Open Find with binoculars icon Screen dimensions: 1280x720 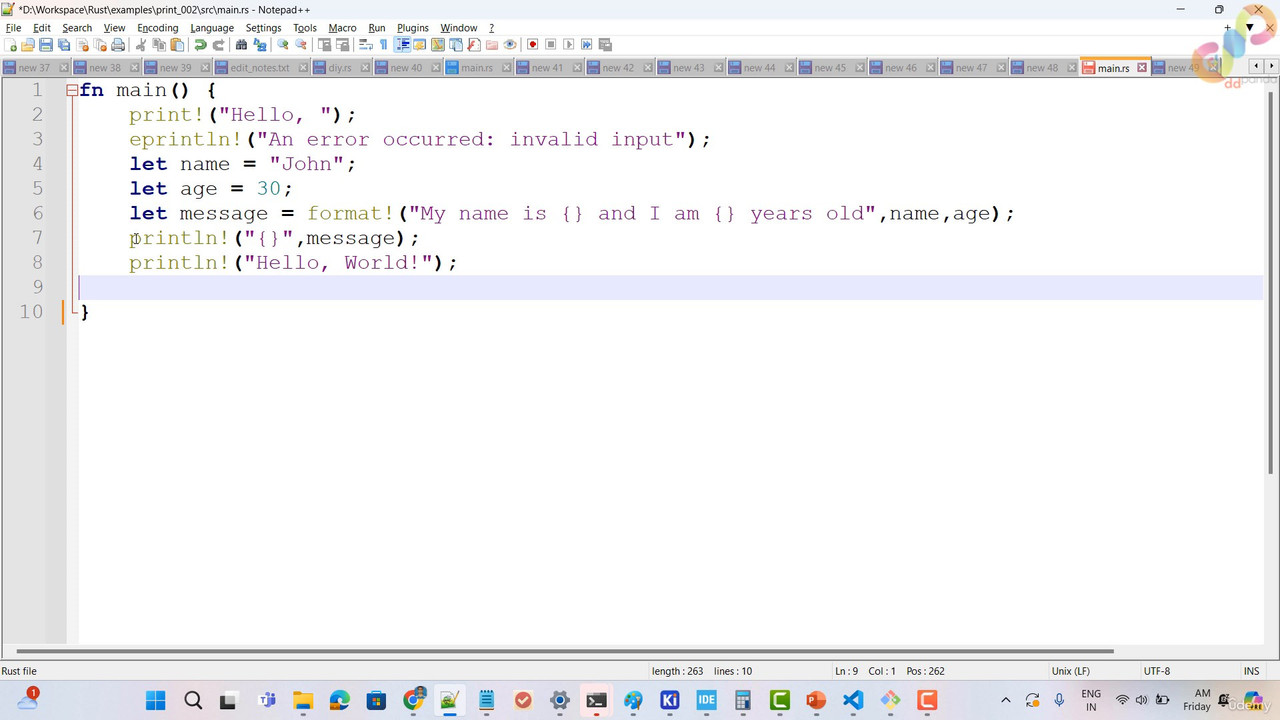pos(241,44)
